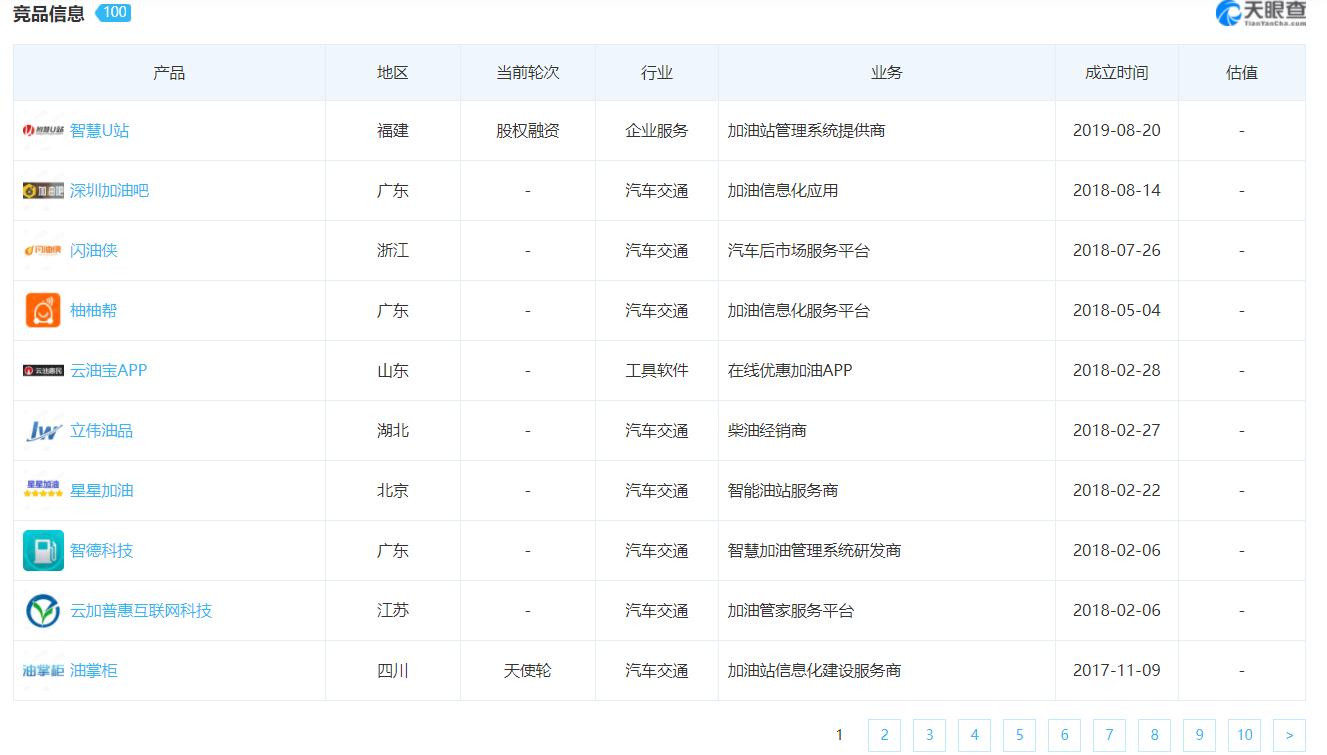Image resolution: width=1327 pixels, height=755 pixels.
Task: Open the 云油宝APP product link
Action: [108, 371]
